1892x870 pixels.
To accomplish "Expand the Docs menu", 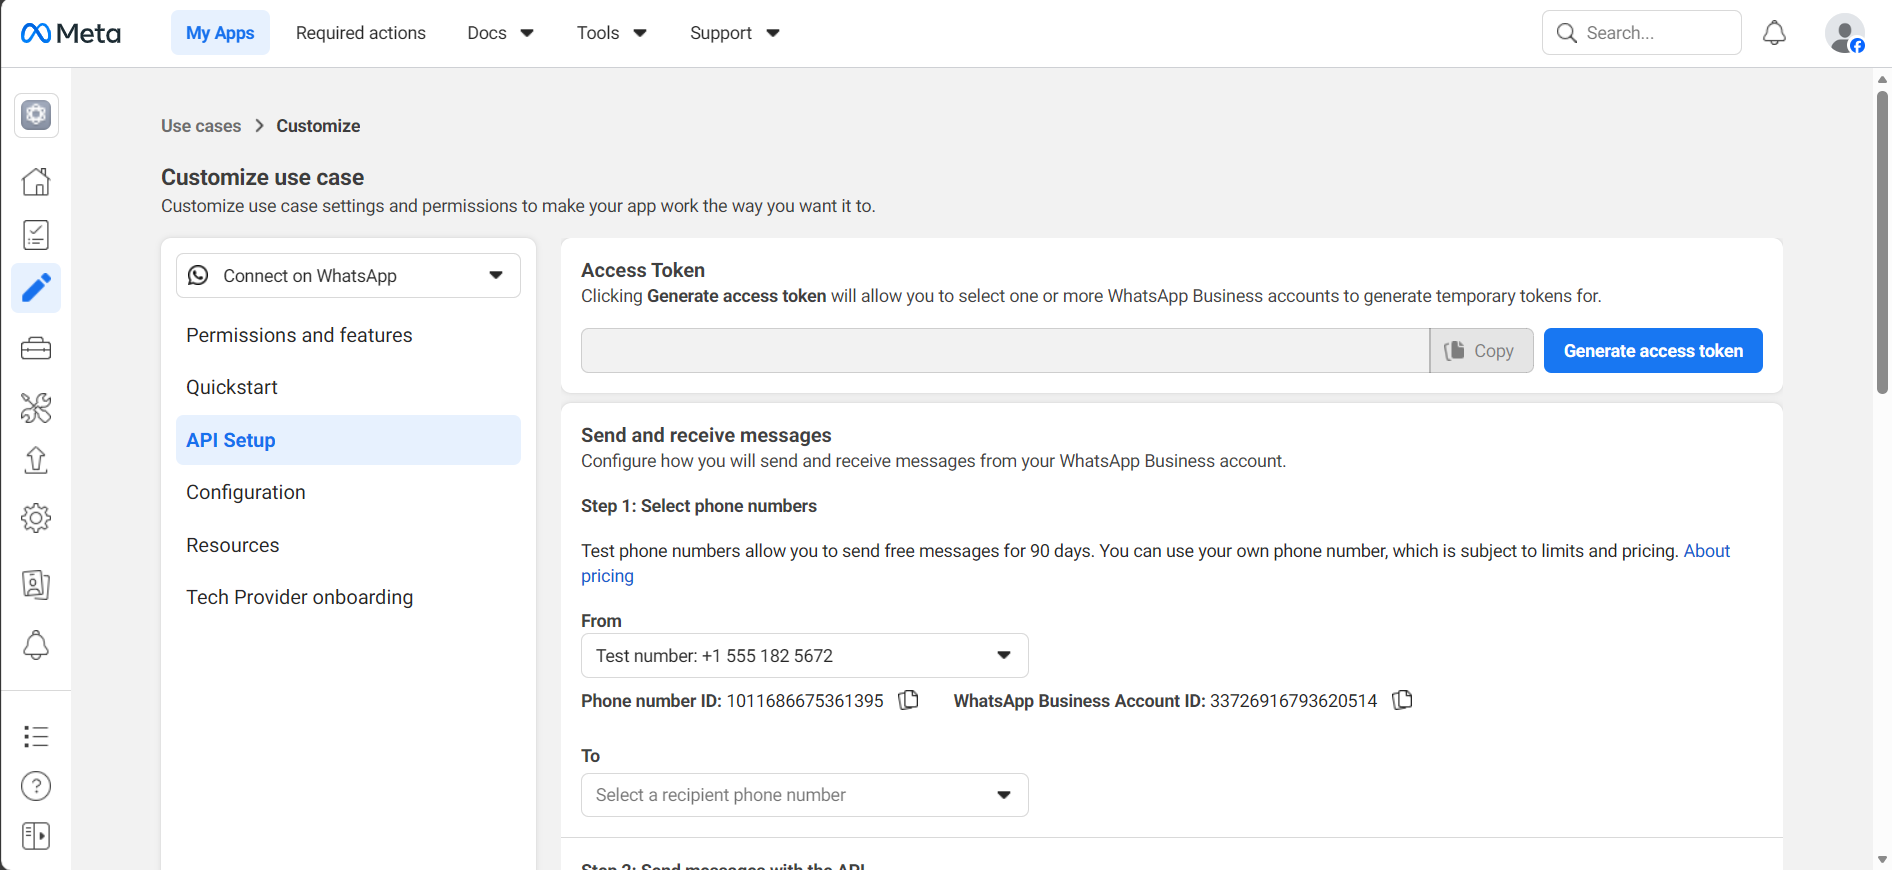I will tap(500, 33).
